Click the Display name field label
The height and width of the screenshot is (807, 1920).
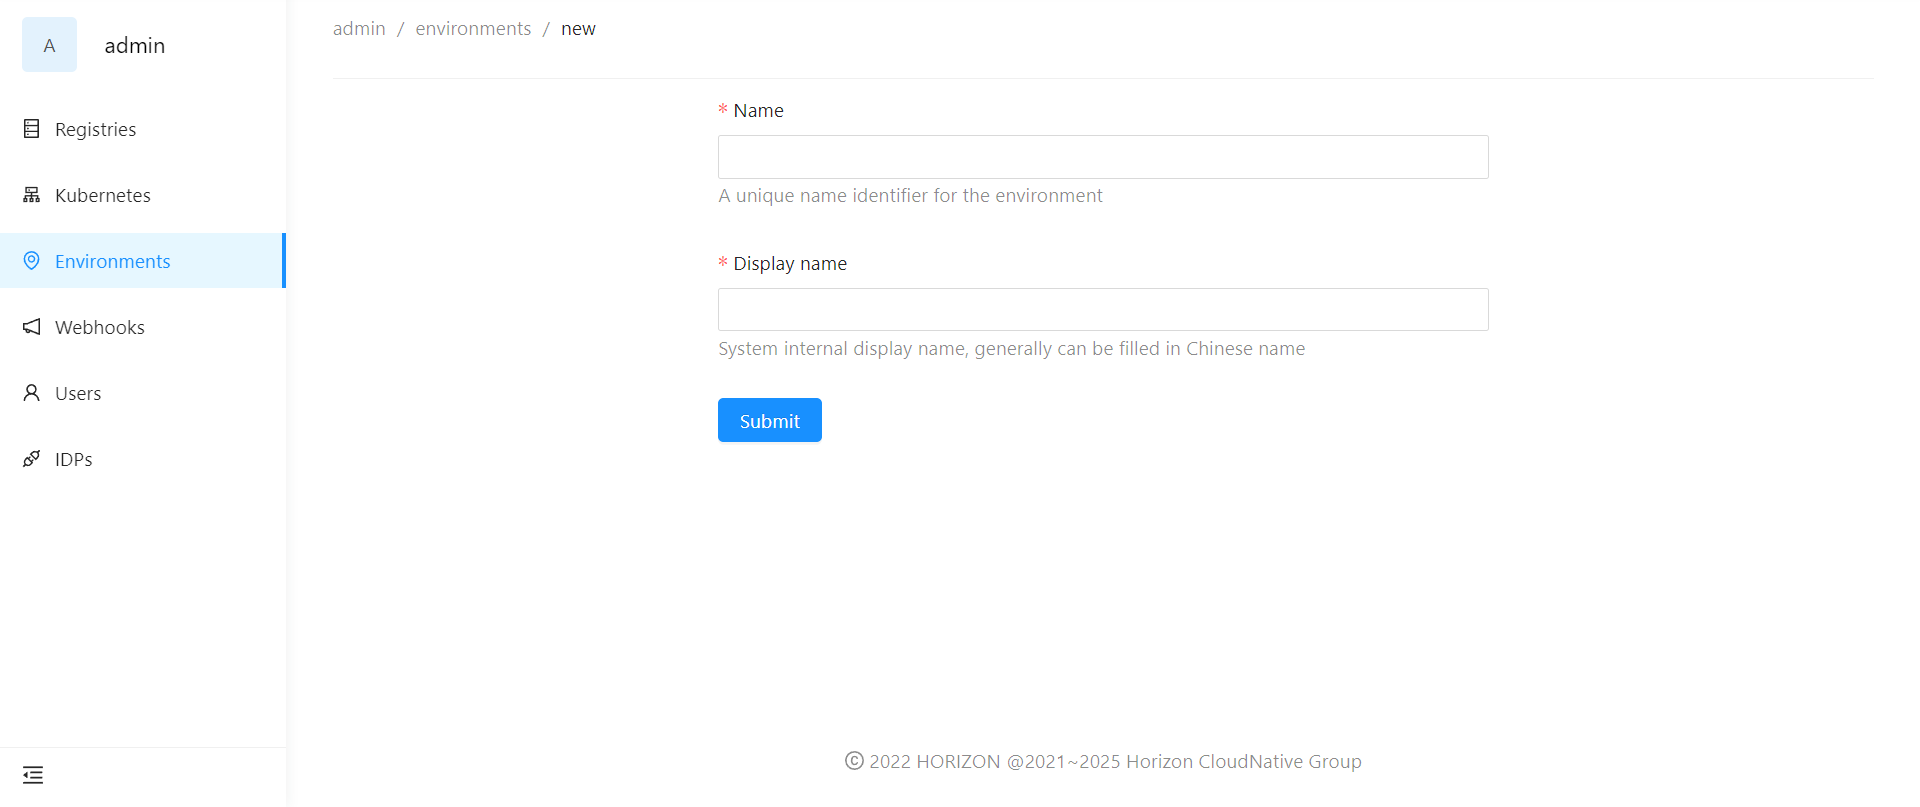point(790,264)
